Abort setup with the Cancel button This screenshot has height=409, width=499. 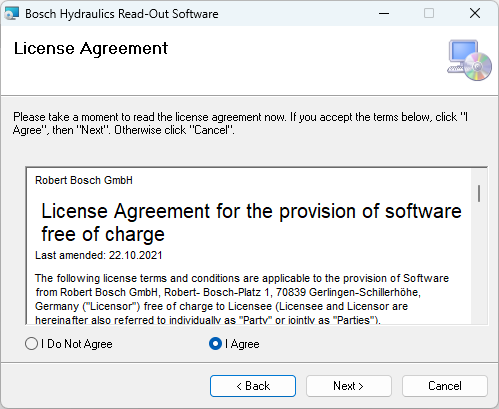click(445, 386)
